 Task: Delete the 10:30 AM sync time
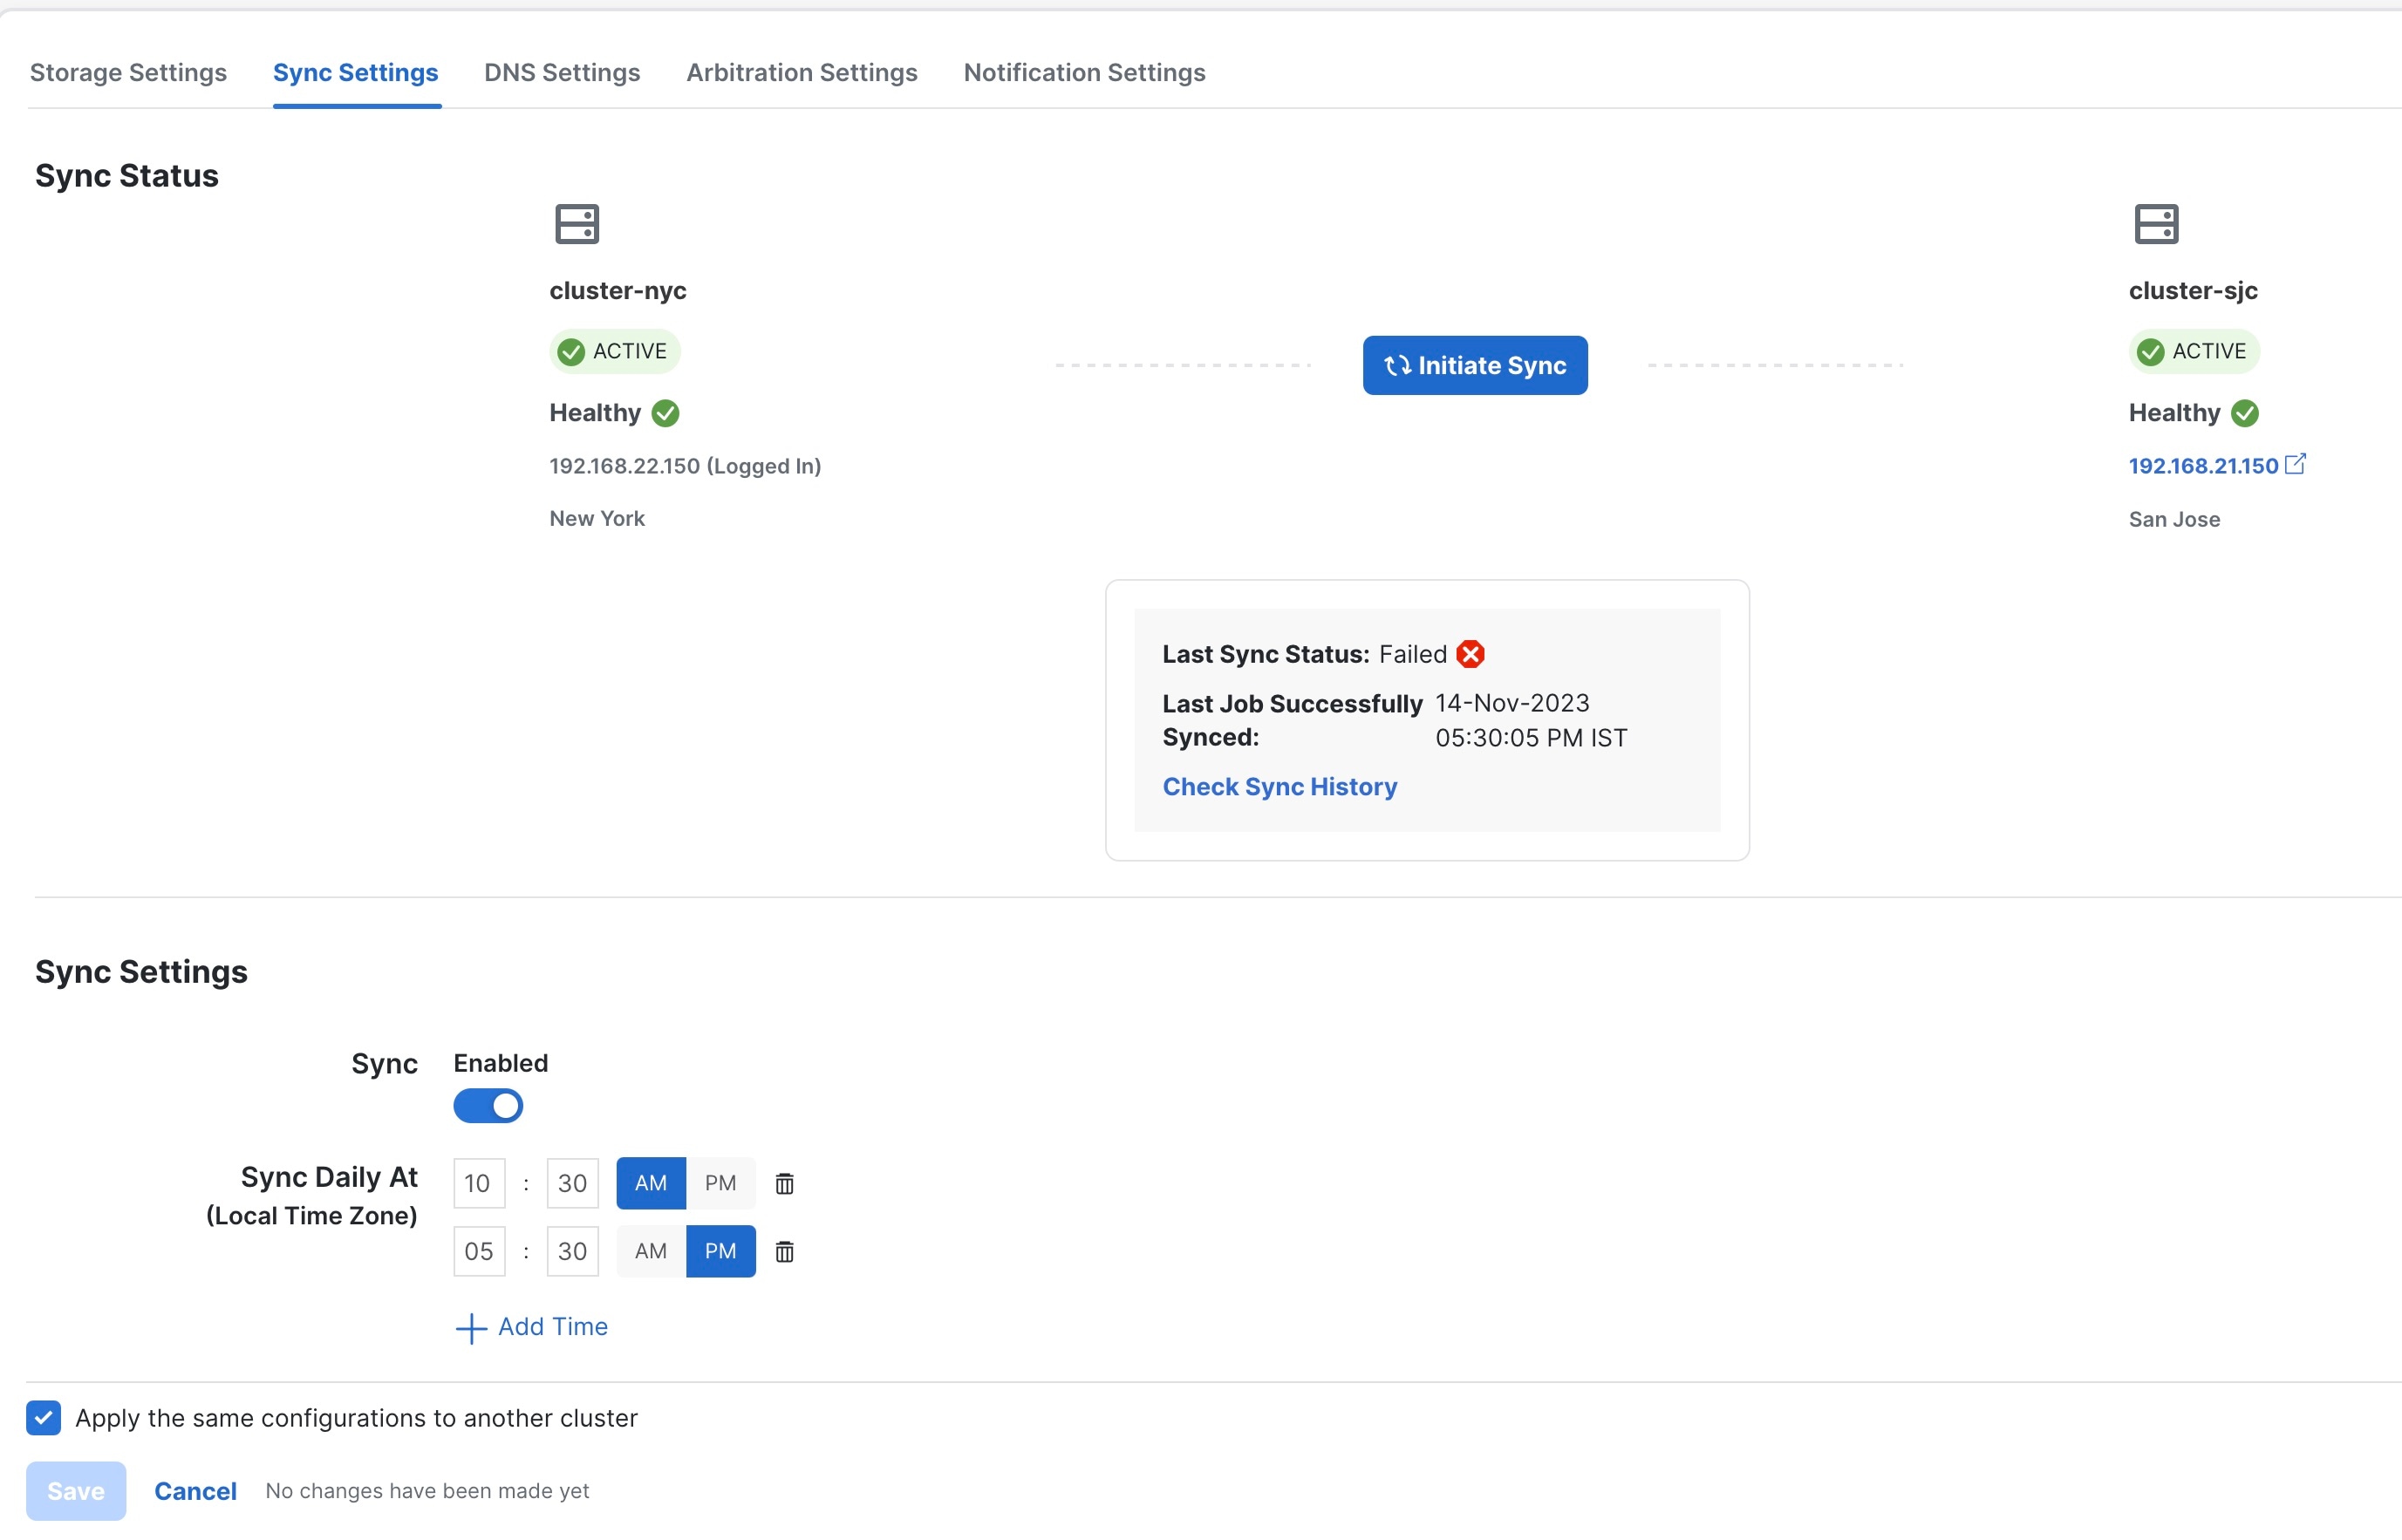point(785,1184)
